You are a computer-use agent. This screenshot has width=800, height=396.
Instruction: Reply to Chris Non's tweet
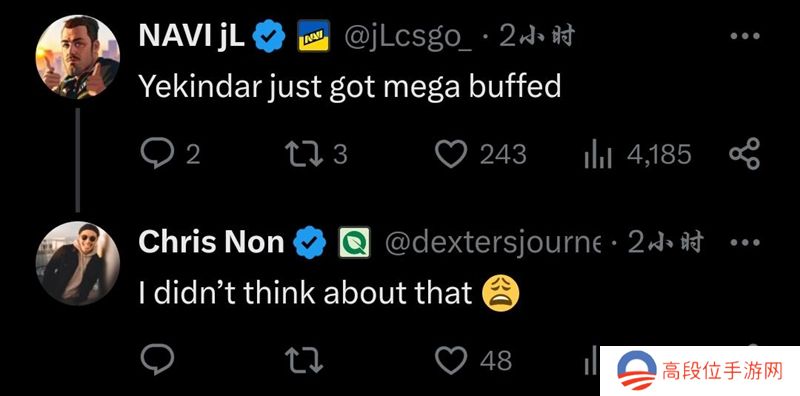point(157,360)
